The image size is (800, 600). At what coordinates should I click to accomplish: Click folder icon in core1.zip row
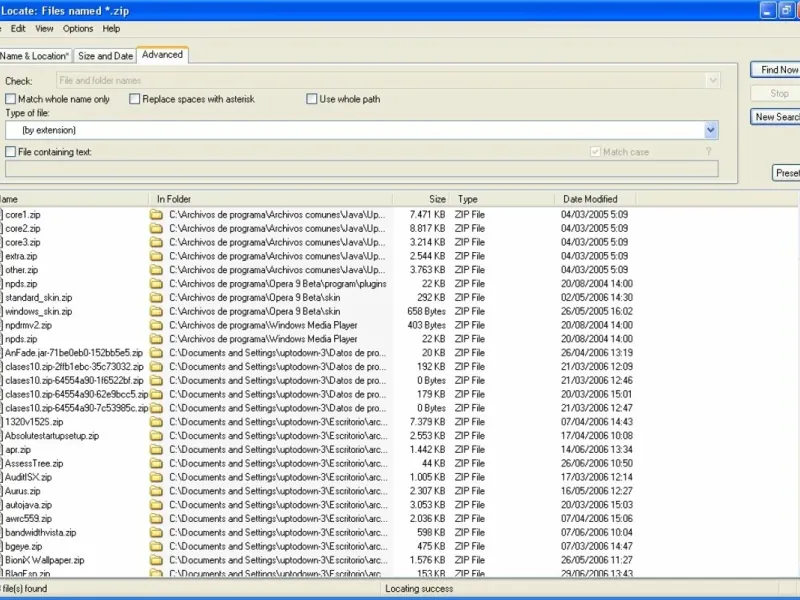coord(156,215)
